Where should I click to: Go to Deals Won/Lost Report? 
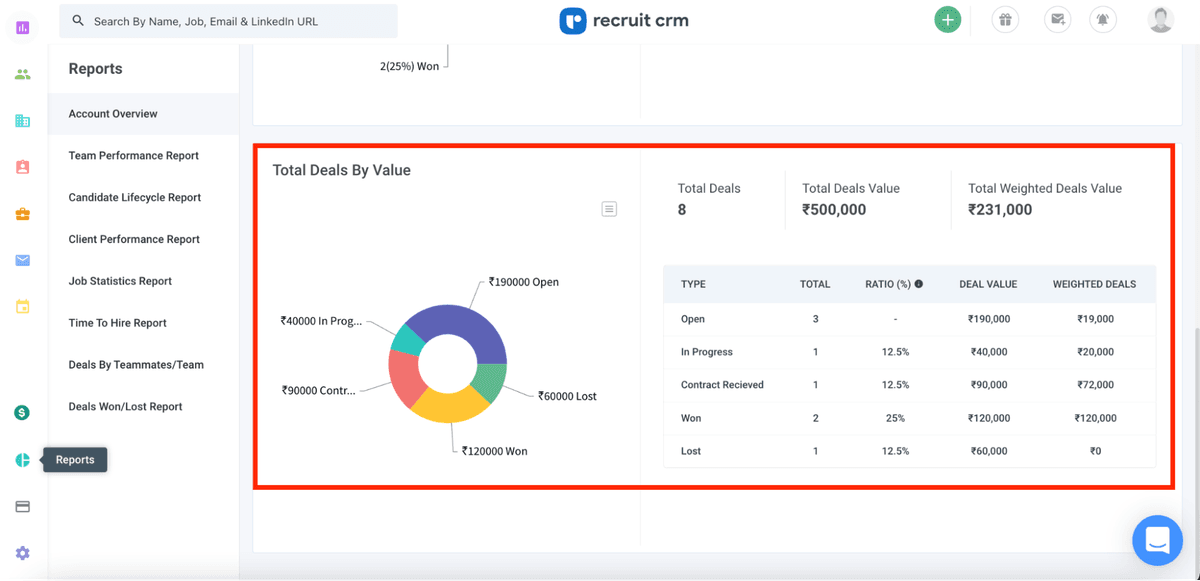tap(125, 407)
